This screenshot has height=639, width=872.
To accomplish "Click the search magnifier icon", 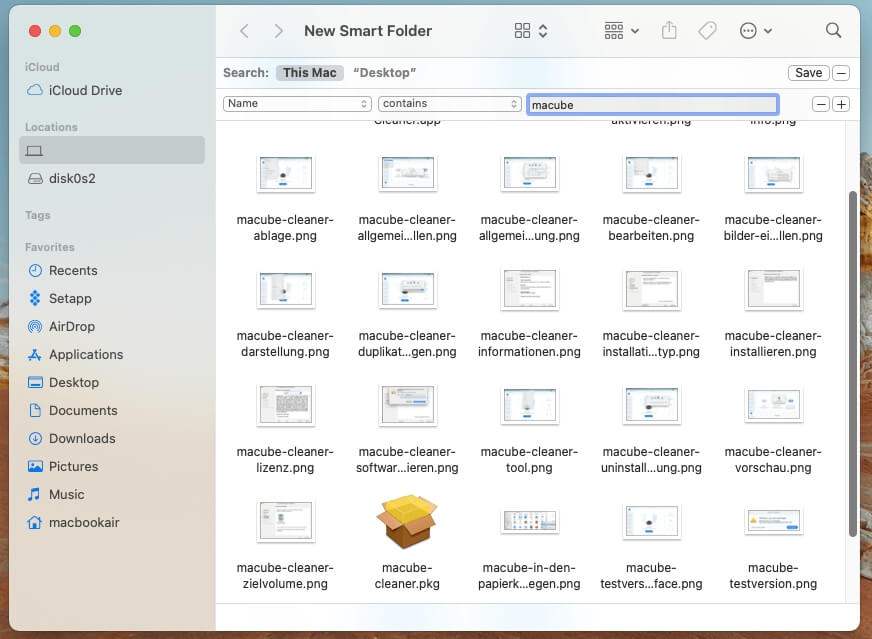I will click(833, 30).
